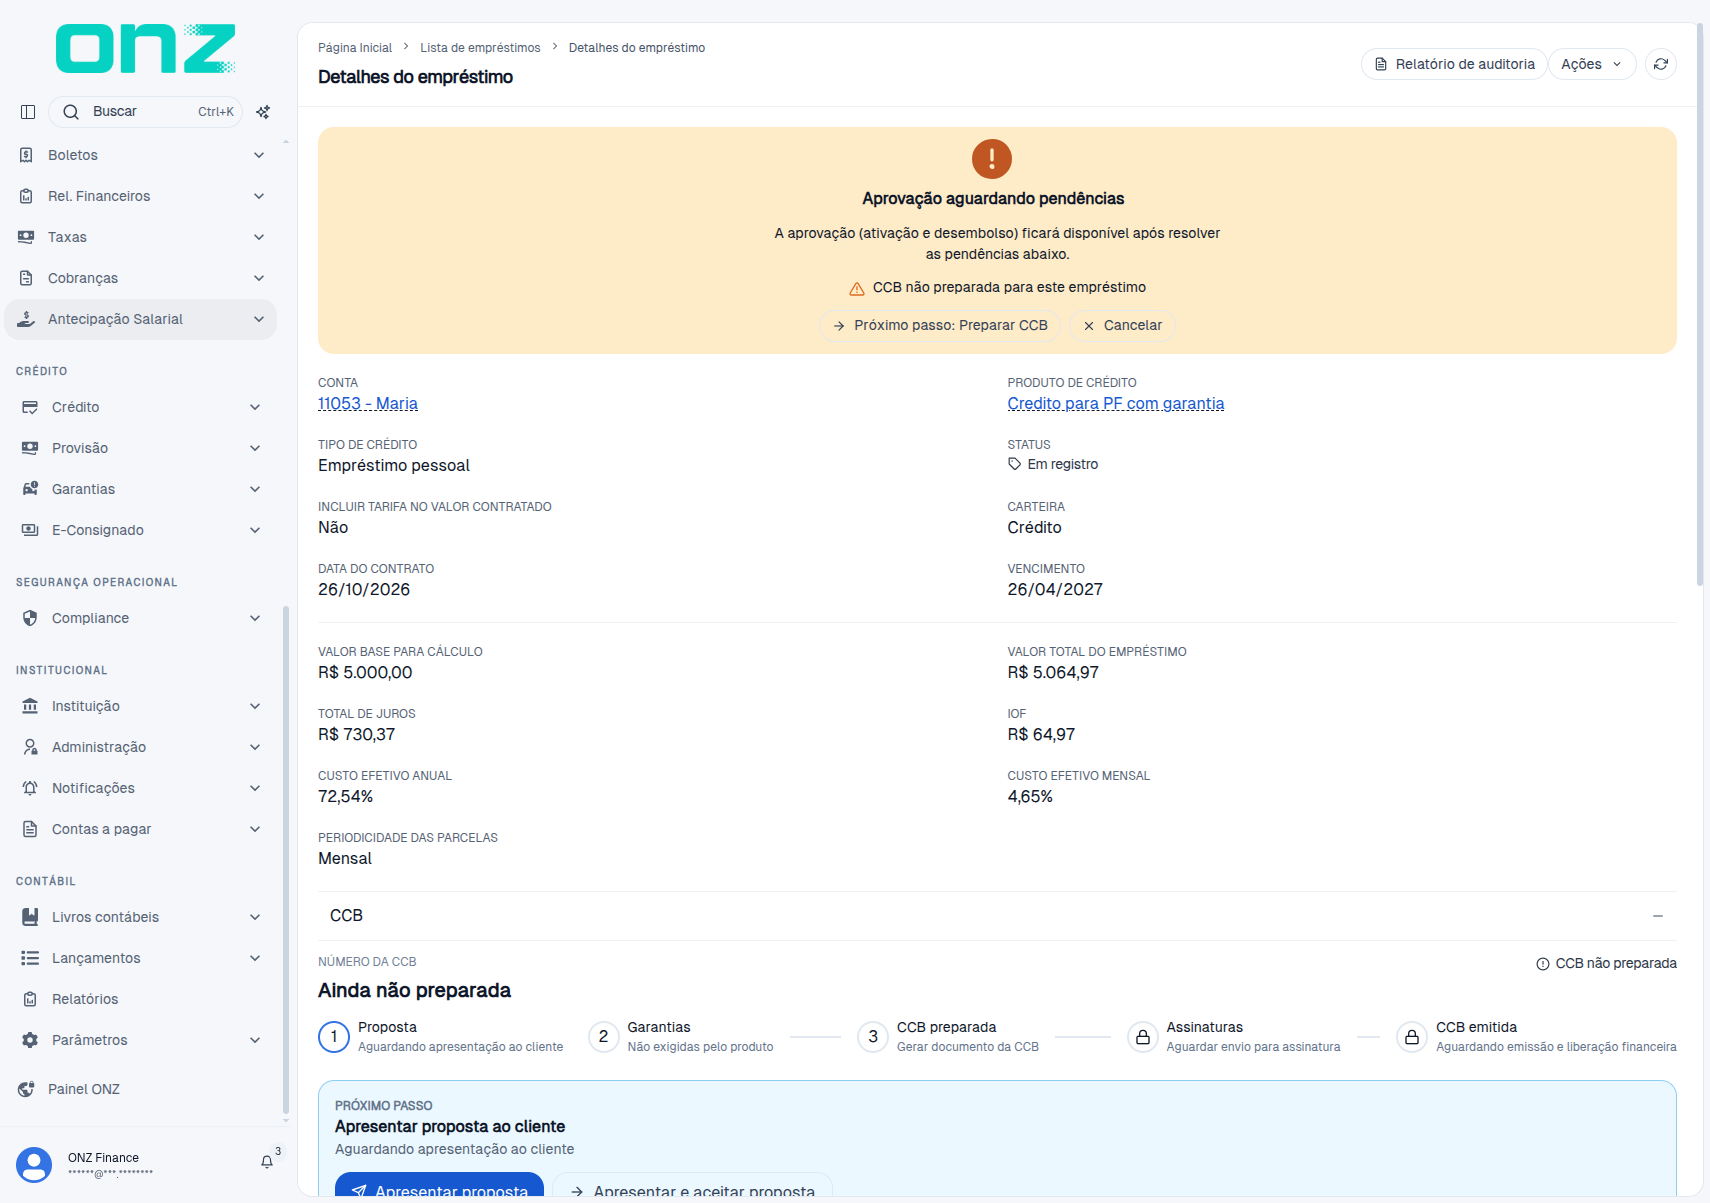Screen dimensions: 1710x1203
Task: Click Apresentar proposta button
Action: pyautogui.click(x=439, y=1186)
